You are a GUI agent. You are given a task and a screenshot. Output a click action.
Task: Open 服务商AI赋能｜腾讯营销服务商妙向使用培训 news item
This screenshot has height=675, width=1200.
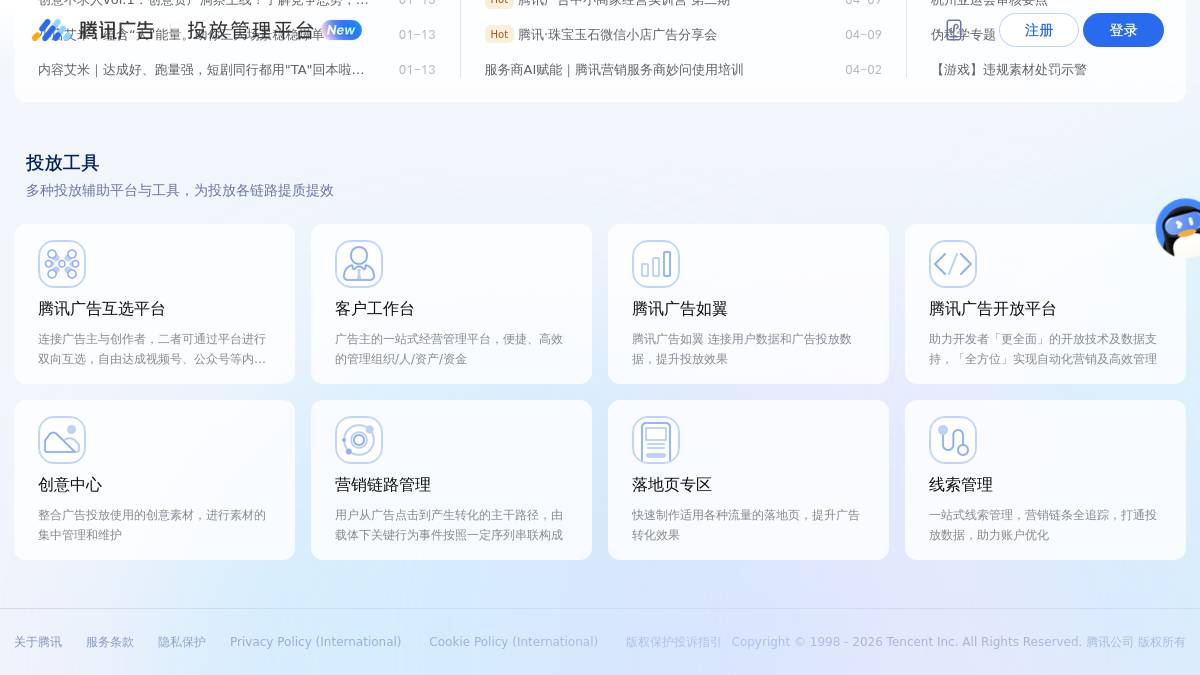tap(613, 69)
